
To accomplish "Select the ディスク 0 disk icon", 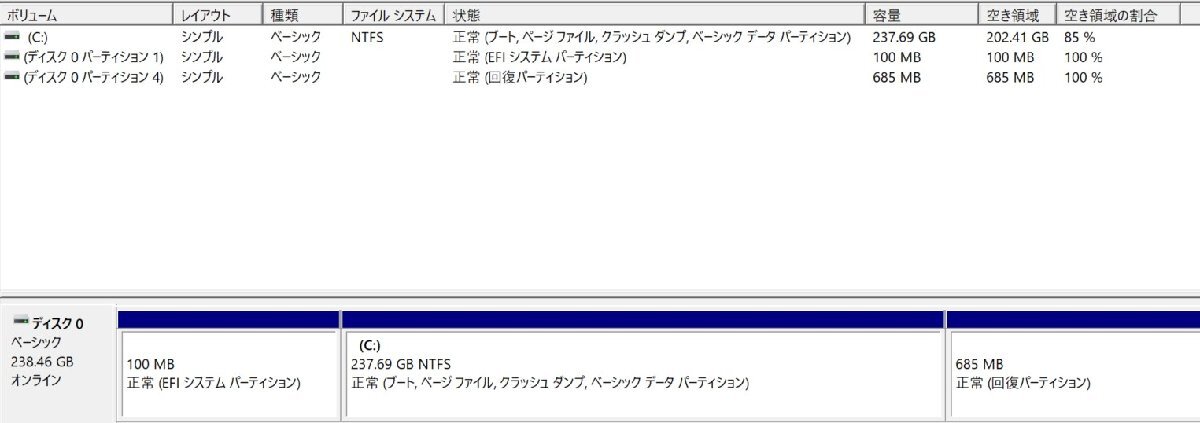I will click(20, 323).
